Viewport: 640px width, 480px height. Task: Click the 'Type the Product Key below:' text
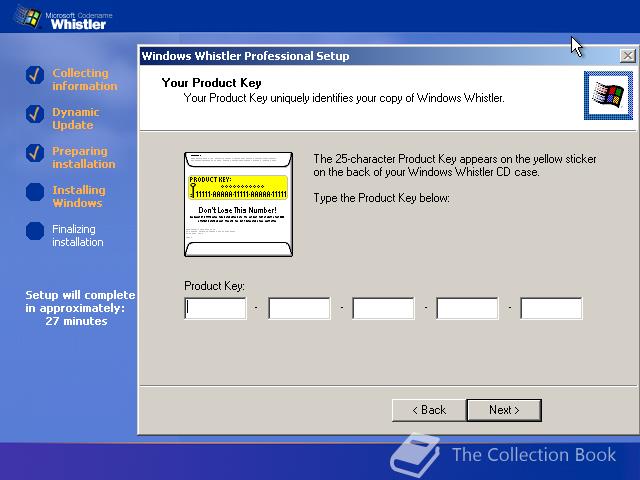coord(381,198)
